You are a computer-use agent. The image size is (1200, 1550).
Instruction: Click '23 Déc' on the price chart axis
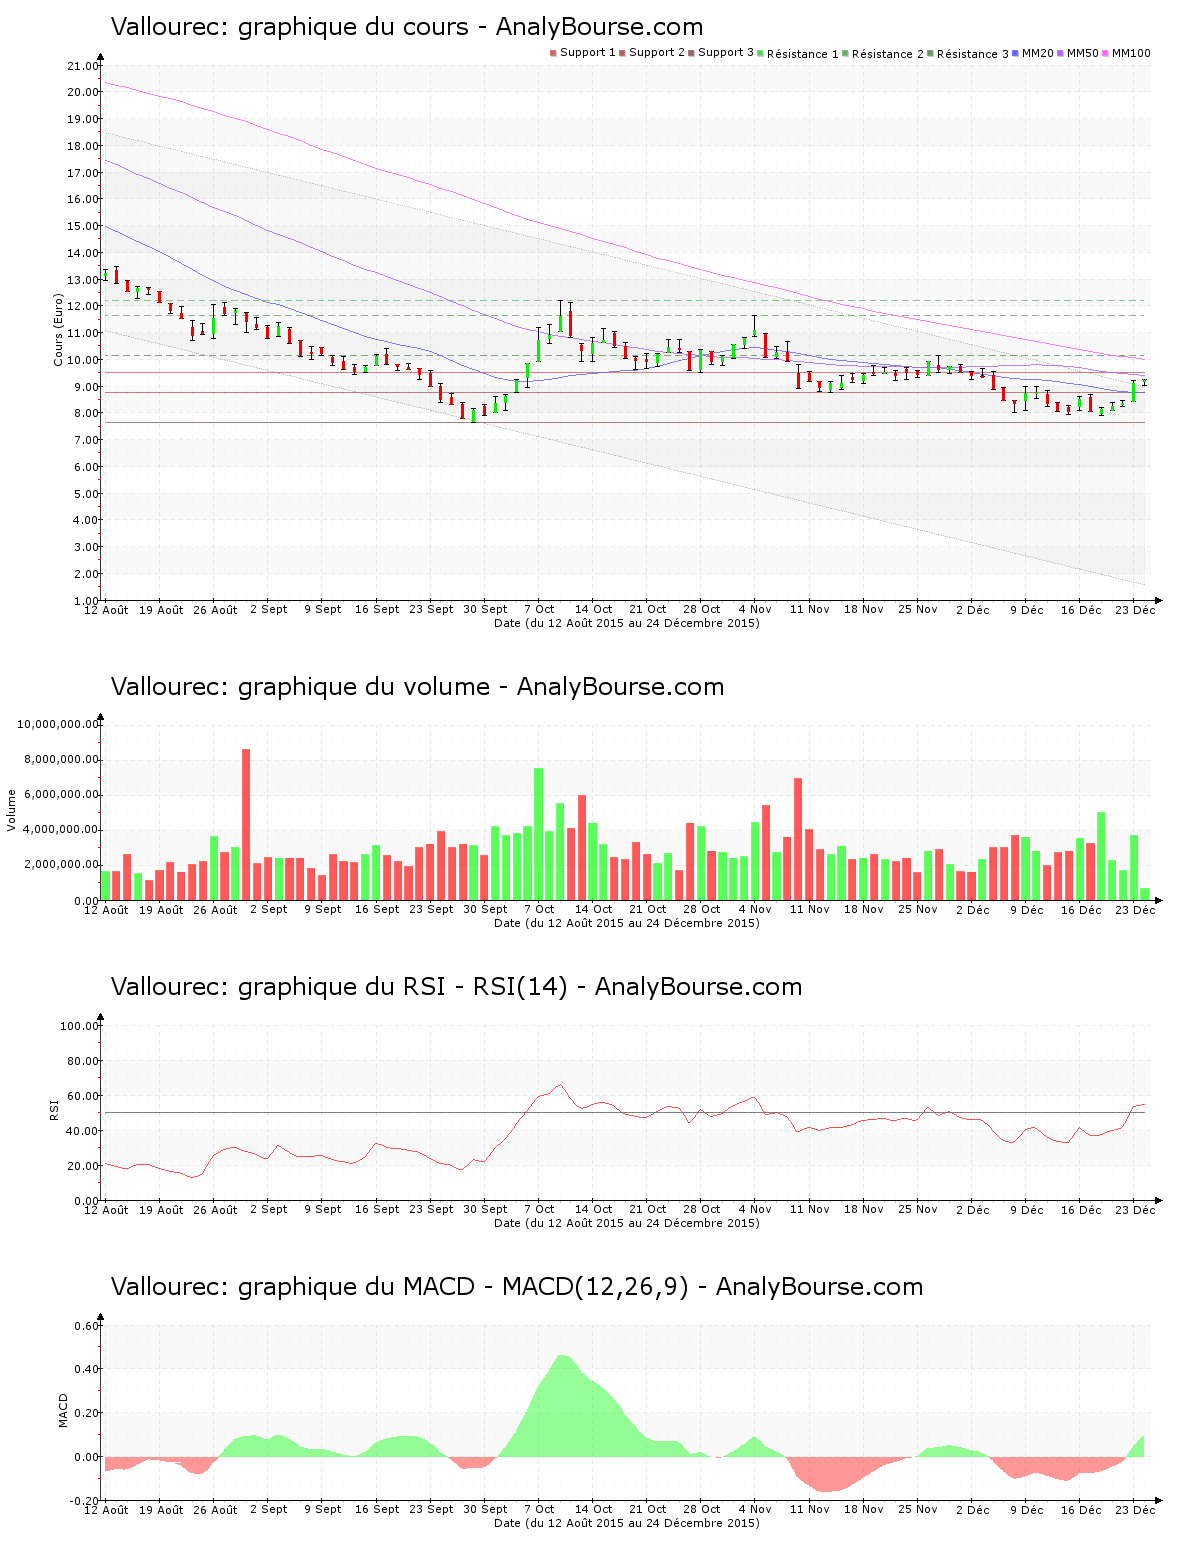[x=1135, y=609]
